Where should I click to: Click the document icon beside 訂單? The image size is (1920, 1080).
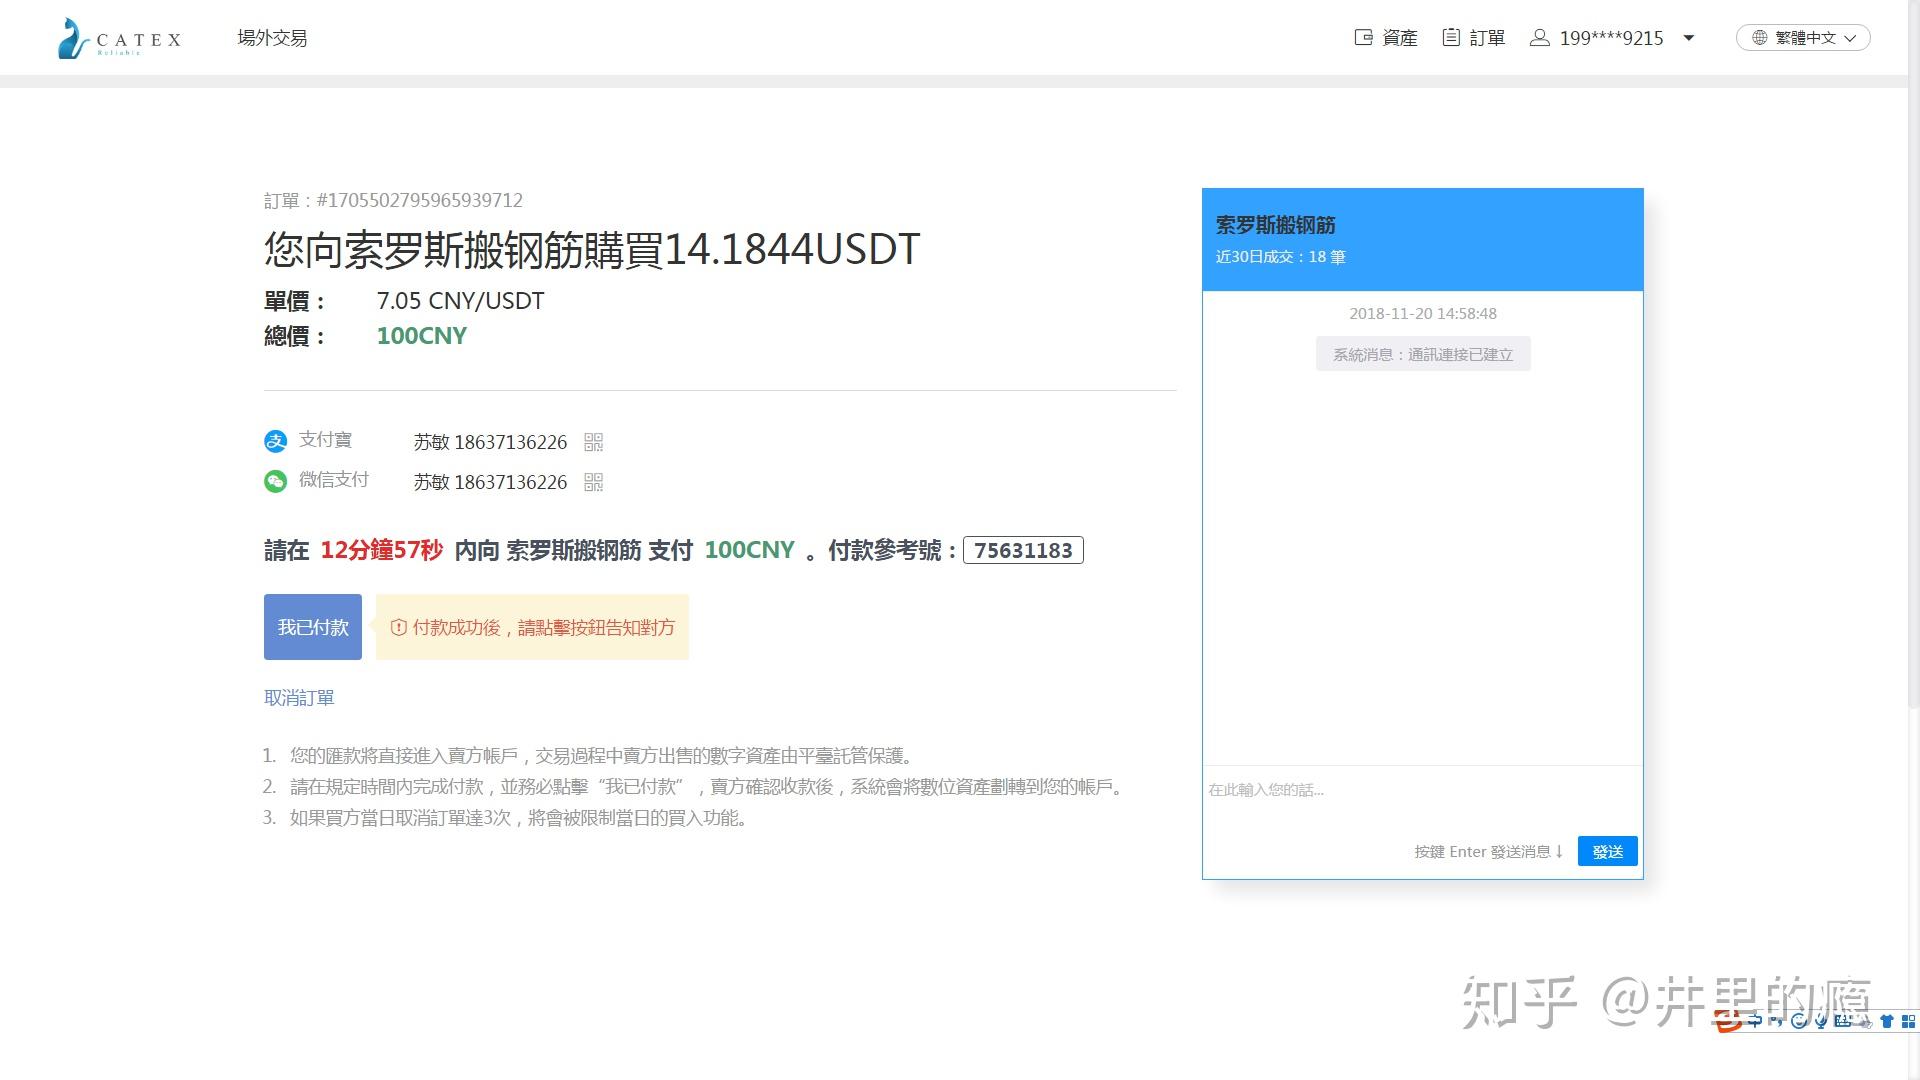click(x=1451, y=37)
